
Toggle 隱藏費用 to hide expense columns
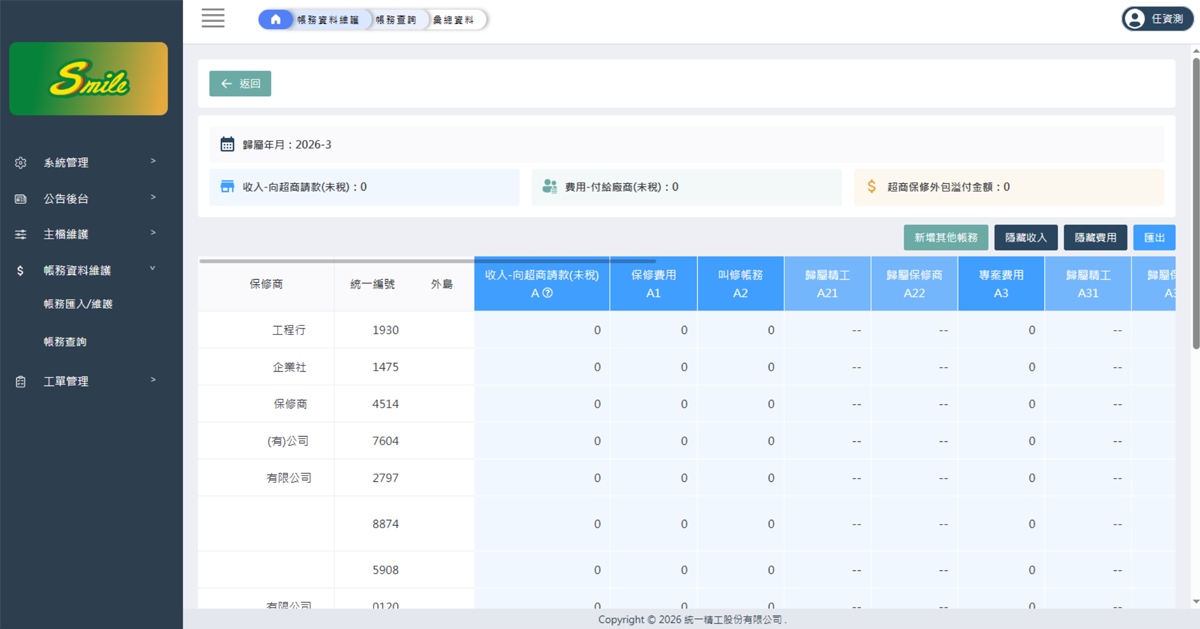pyautogui.click(x=1095, y=238)
